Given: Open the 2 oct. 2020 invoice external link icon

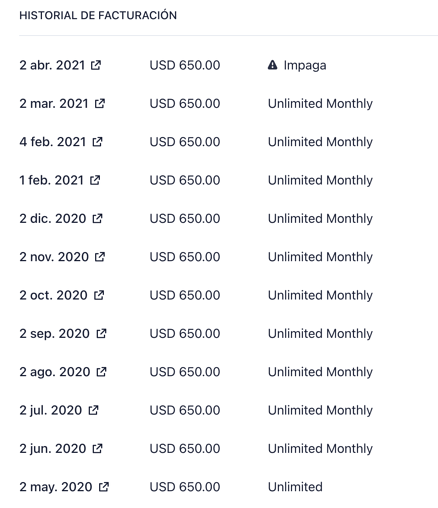Looking at the screenshot, I should 99,295.
